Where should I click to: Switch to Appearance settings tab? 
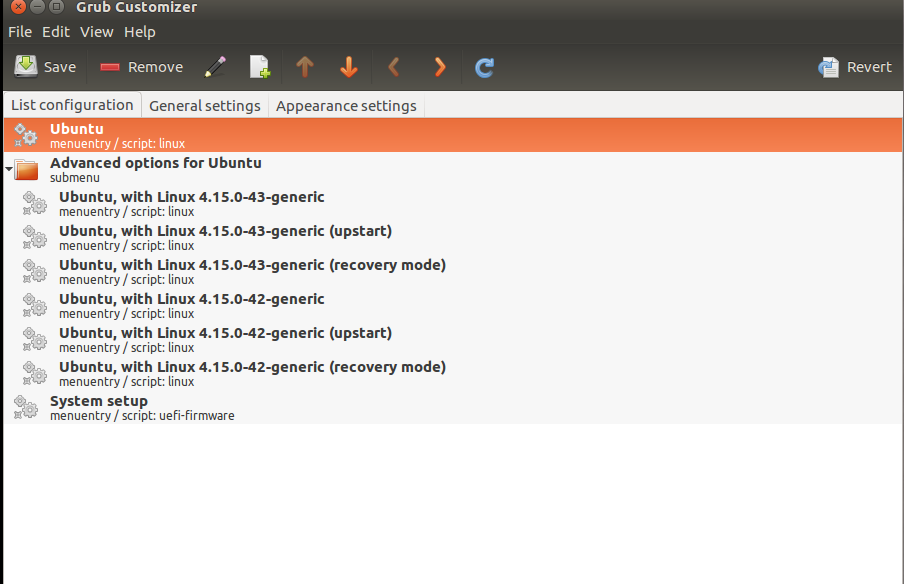tap(346, 106)
